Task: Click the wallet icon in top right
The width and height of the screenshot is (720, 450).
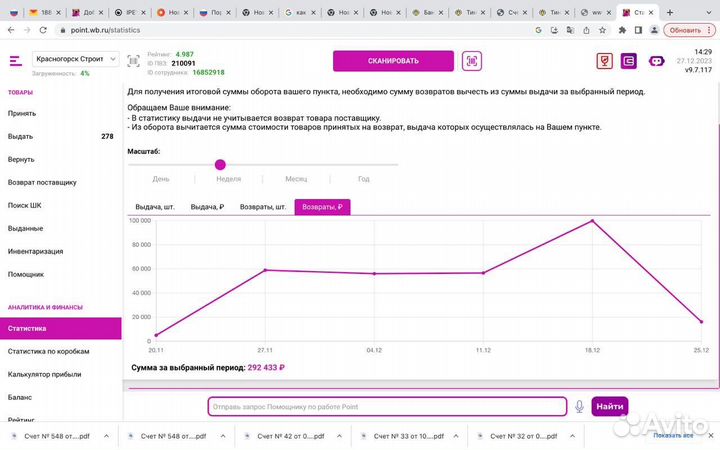Action: pos(629,60)
